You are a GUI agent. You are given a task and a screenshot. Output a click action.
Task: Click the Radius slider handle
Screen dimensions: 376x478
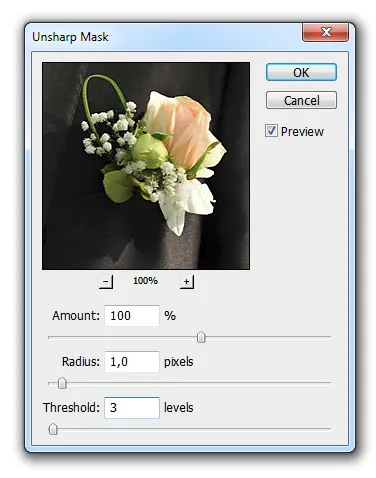(62, 383)
